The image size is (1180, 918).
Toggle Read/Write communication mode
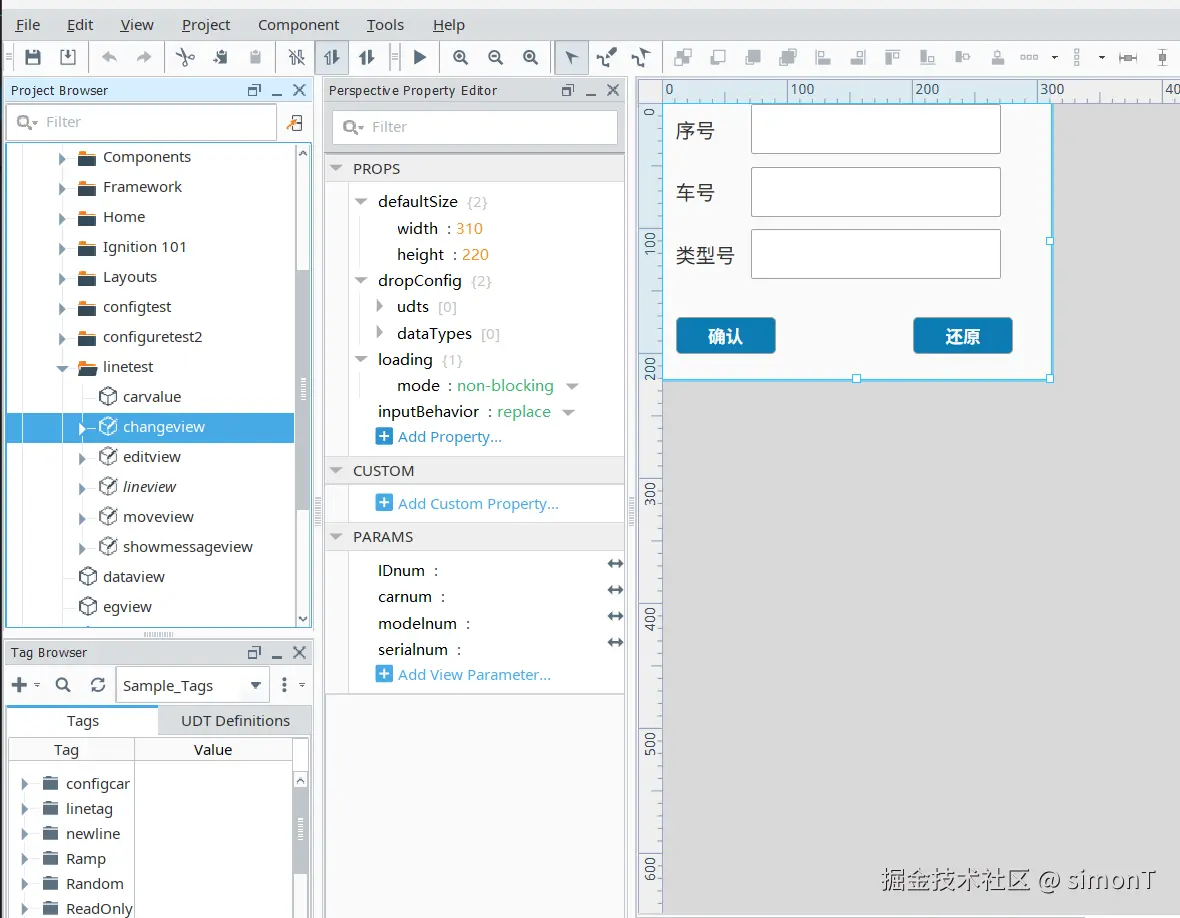366,57
